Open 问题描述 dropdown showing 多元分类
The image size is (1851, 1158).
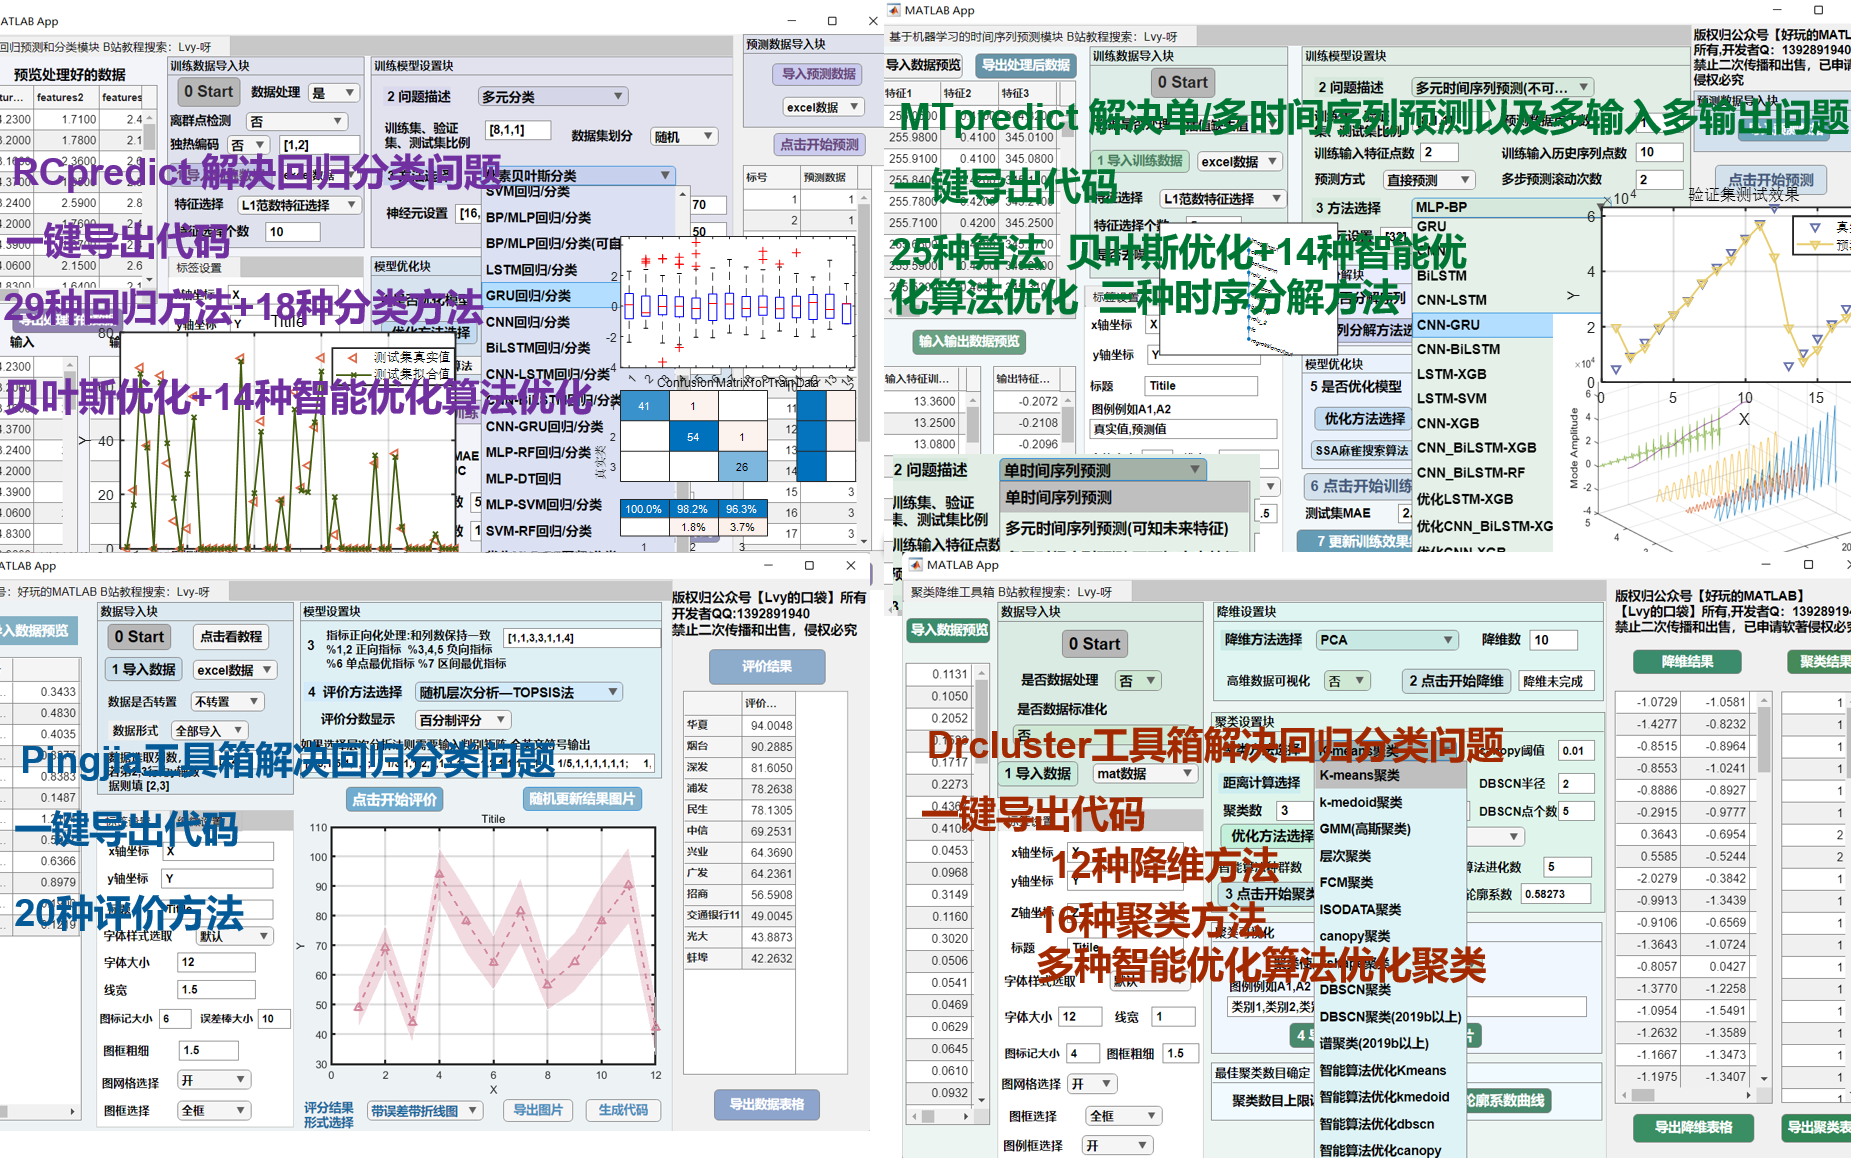coord(552,97)
